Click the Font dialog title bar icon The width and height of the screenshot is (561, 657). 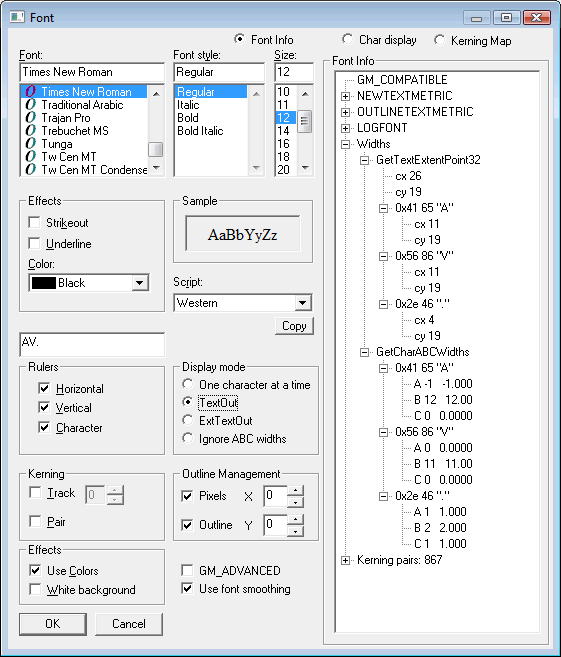click(x=17, y=17)
